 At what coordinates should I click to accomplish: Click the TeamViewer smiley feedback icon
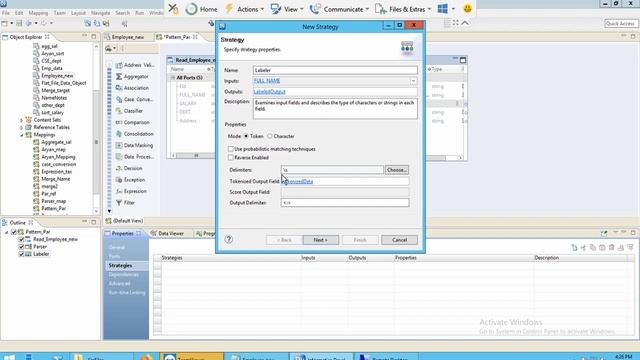click(467, 9)
